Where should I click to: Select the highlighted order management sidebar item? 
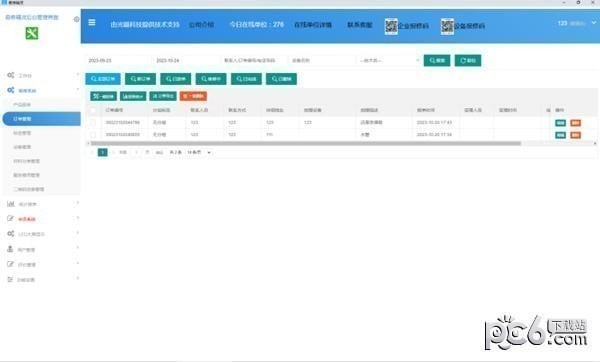click(41, 119)
